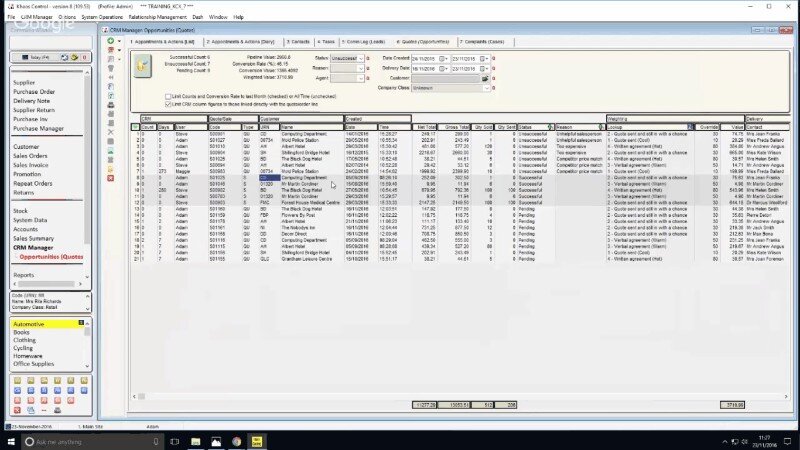Screen dimensions: 800x450
Task: Click the large padlock edit icon
Action: pyautogui.click(x=144, y=68)
